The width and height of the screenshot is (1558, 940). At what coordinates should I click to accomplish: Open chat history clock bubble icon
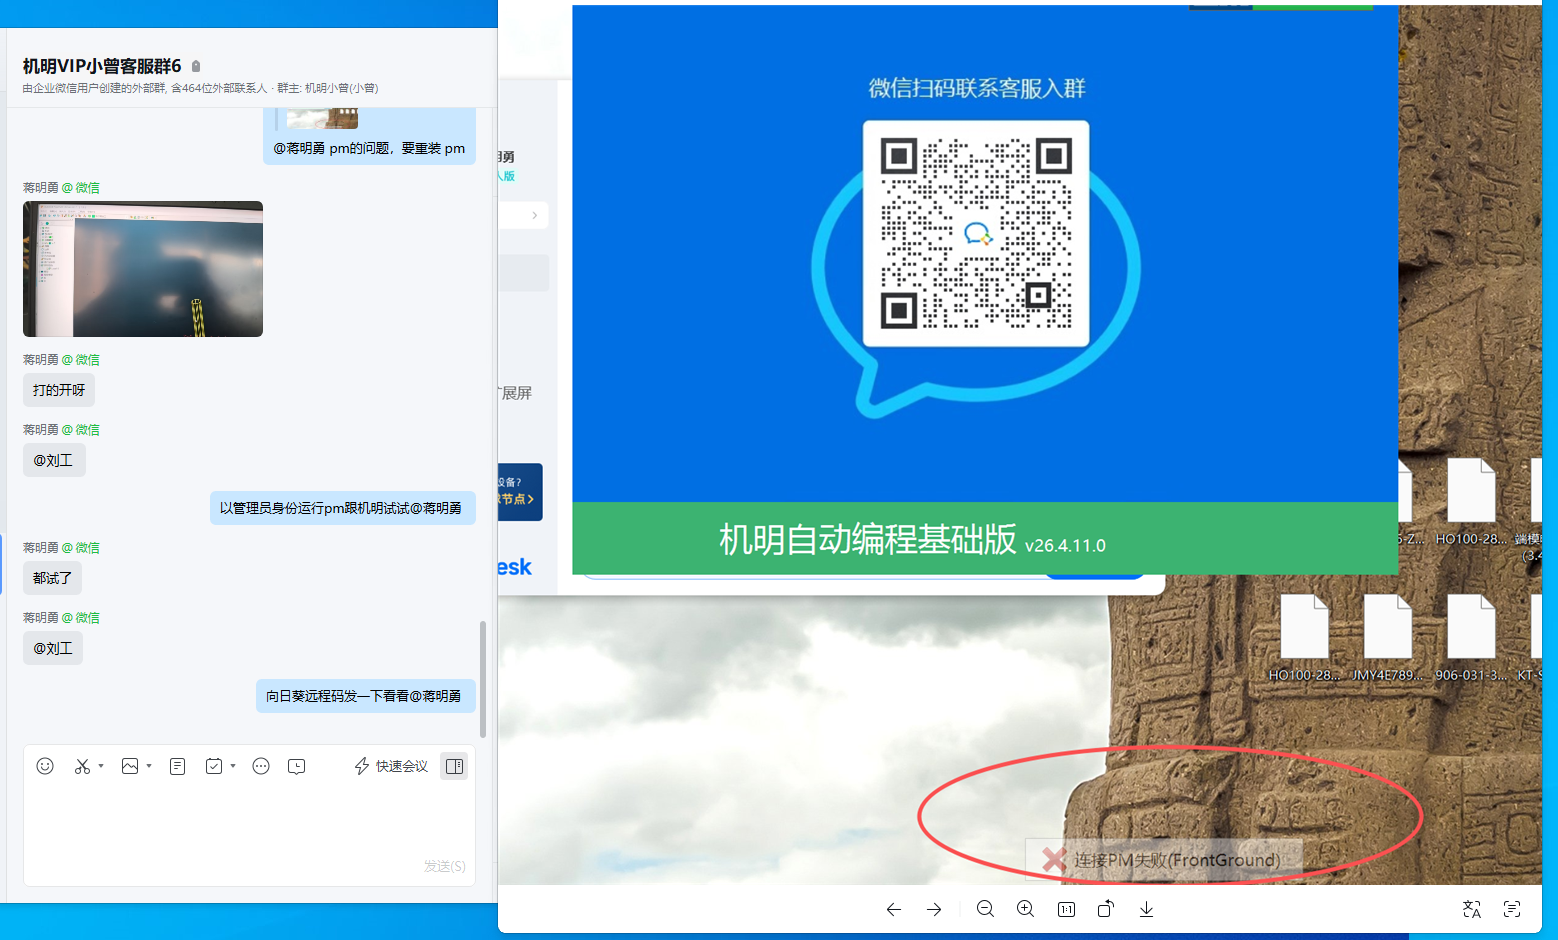297,766
